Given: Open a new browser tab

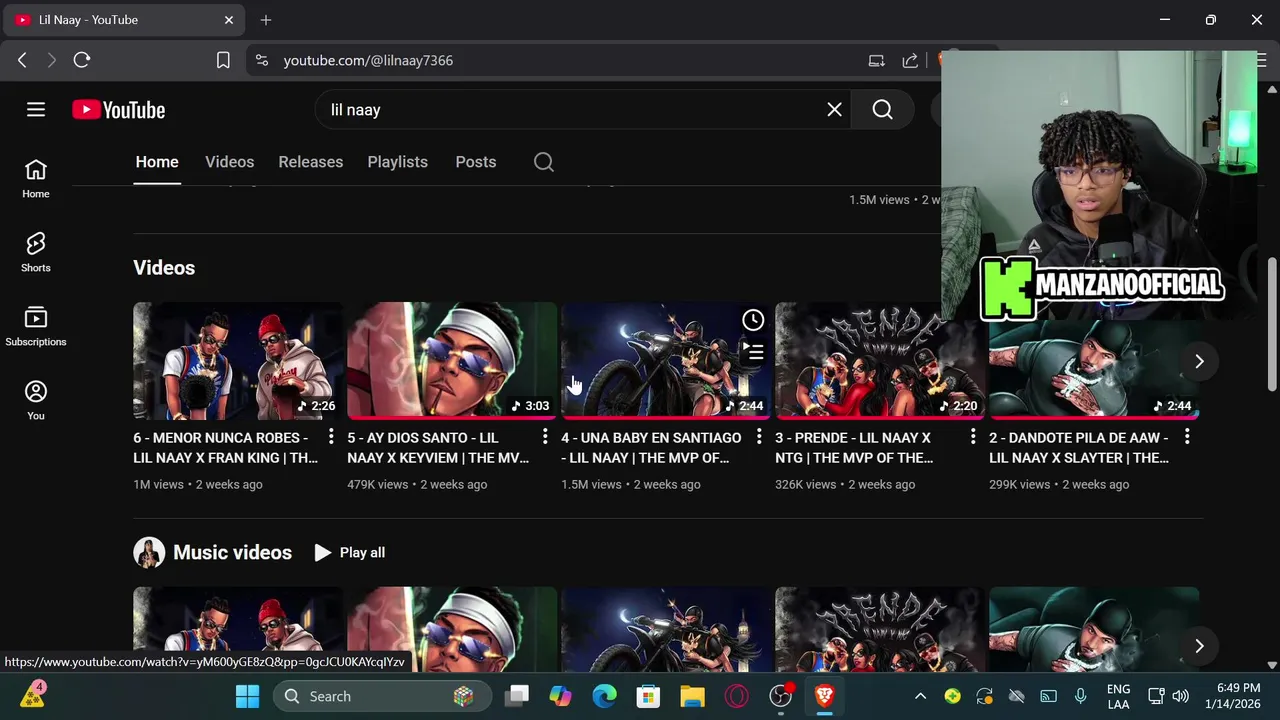Looking at the screenshot, I should (x=266, y=20).
